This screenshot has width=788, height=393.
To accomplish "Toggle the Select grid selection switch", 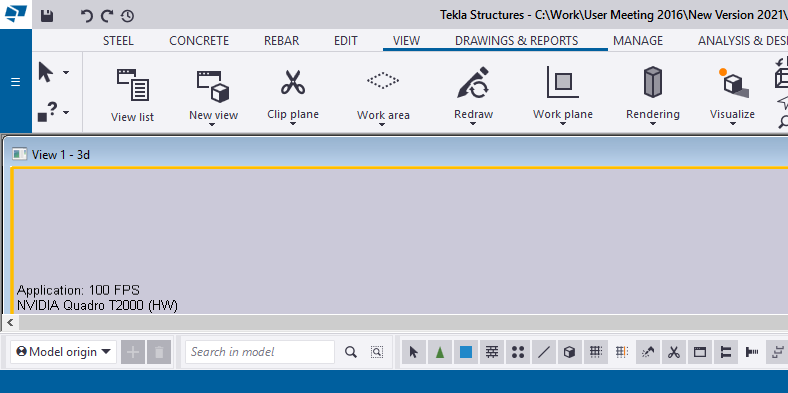I will pyautogui.click(x=596, y=352).
